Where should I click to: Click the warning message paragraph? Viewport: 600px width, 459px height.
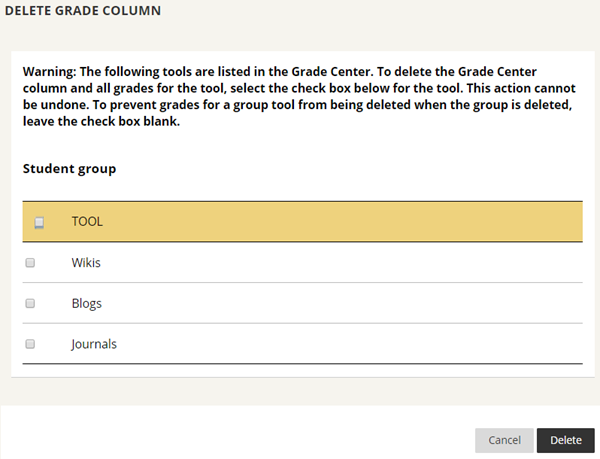(299, 96)
